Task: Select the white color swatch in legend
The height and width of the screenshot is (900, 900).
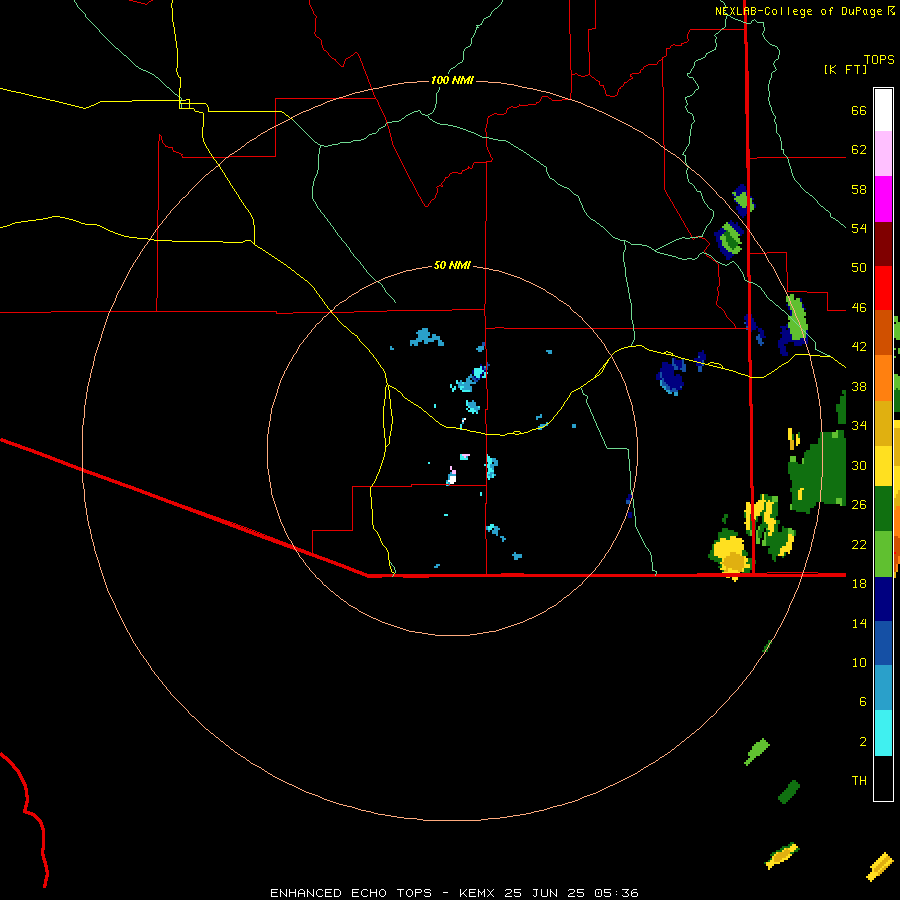Action: [x=883, y=110]
